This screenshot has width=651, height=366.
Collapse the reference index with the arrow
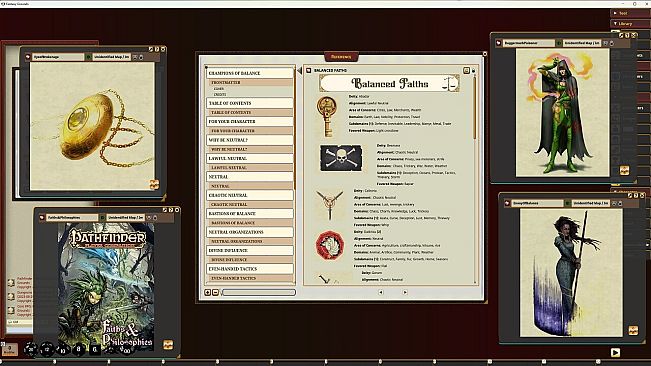pos(299,71)
